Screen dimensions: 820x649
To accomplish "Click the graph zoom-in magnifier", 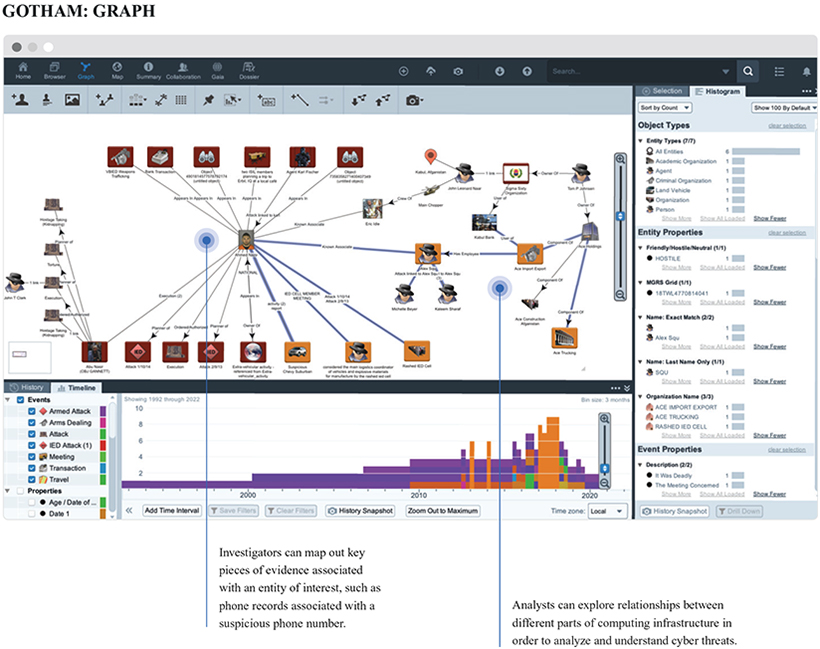I will pos(620,159).
